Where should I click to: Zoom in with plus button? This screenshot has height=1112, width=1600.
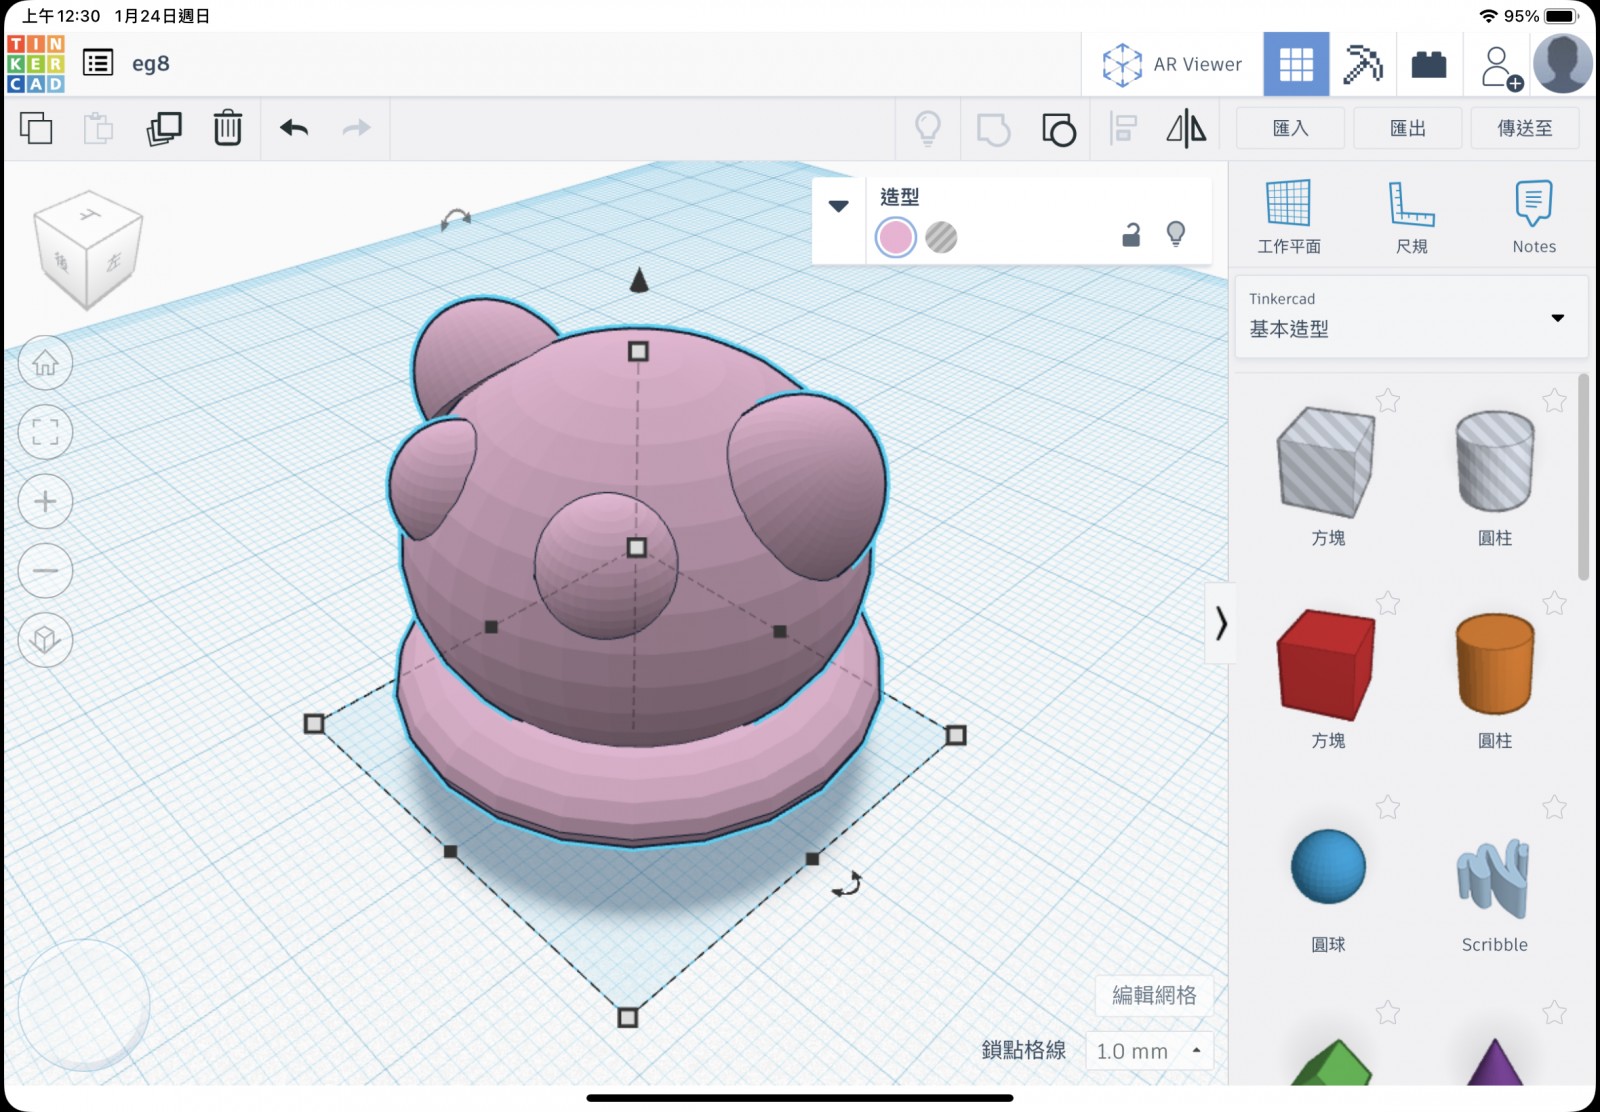pyautogui.click(x=46, y=501)
